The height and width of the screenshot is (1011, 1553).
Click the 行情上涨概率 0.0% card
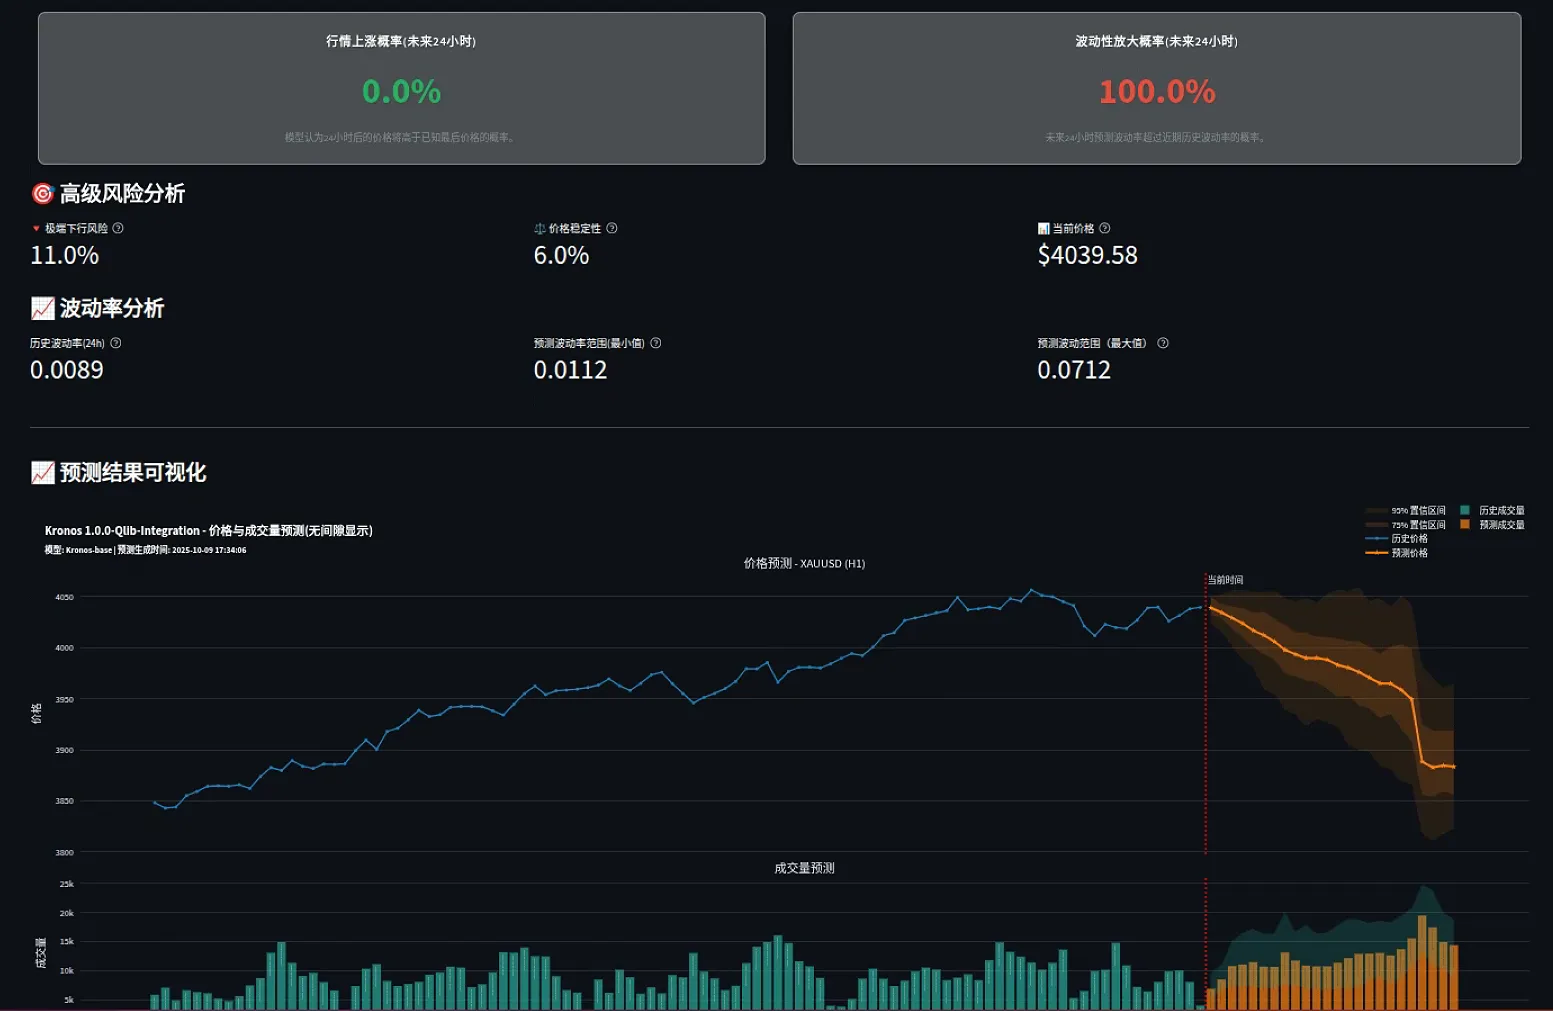[x=401, y=89]
